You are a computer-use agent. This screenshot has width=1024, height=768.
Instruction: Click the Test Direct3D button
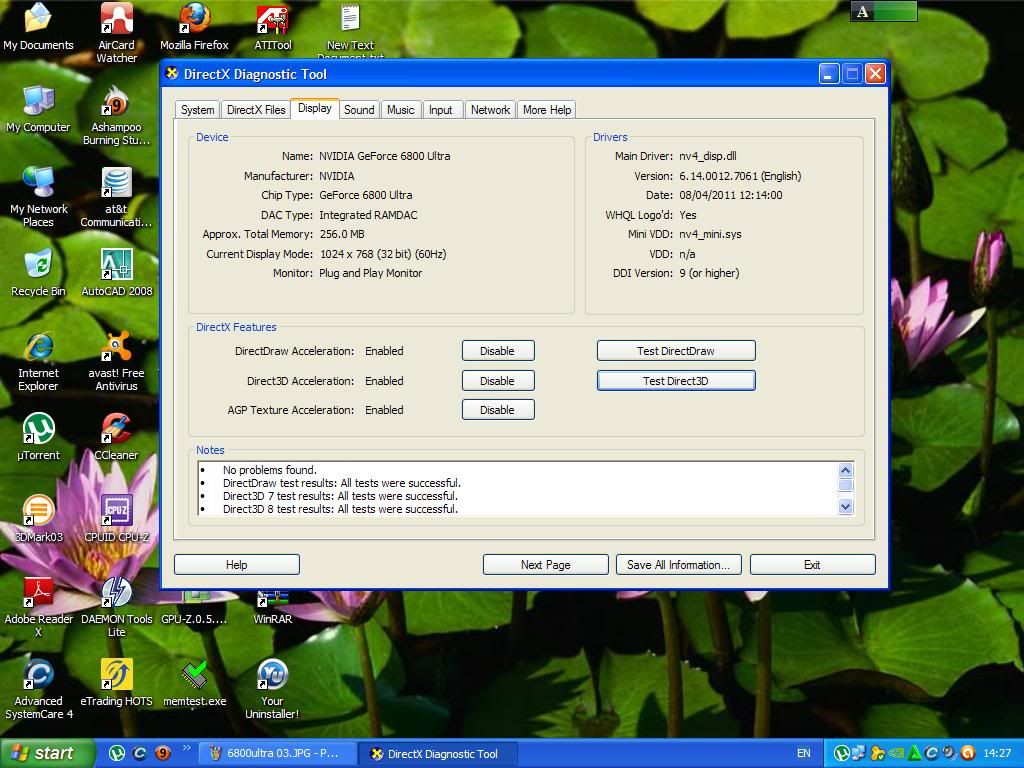tap(676, 381)
